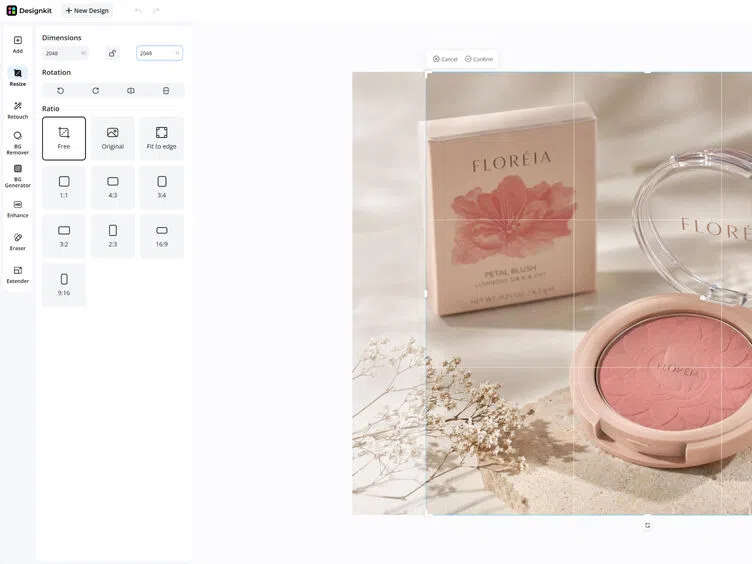Click the top edge crop handle

click(647, 72)
